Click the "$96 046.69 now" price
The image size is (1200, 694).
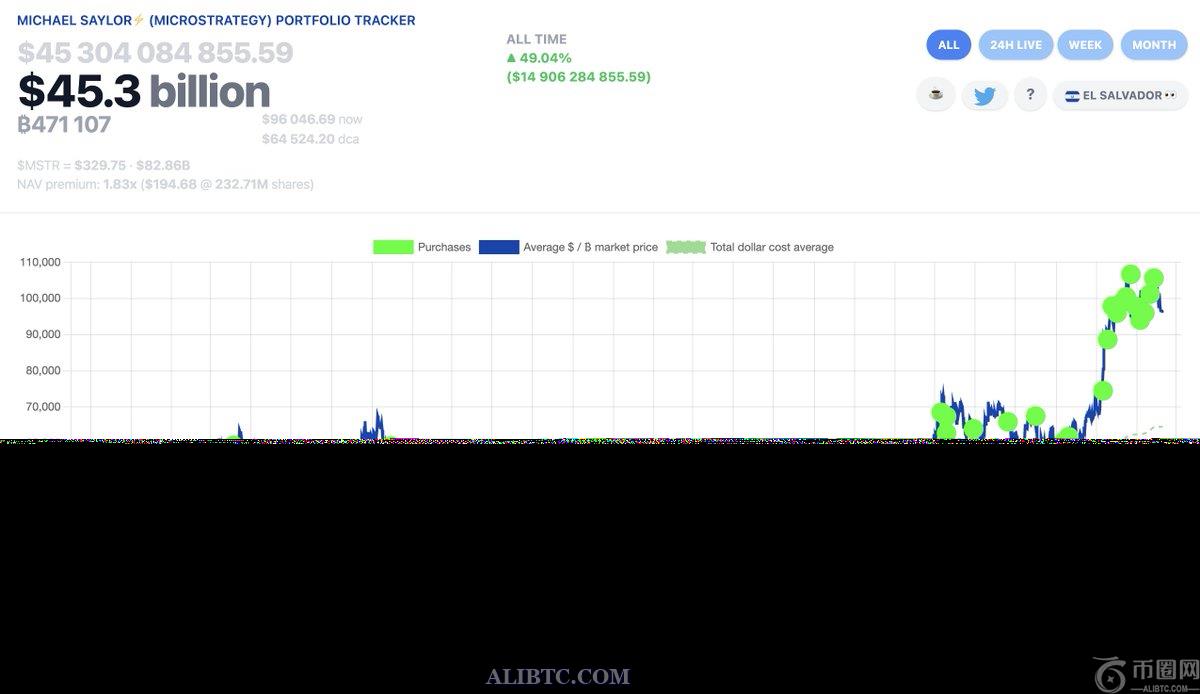point(312,119)
